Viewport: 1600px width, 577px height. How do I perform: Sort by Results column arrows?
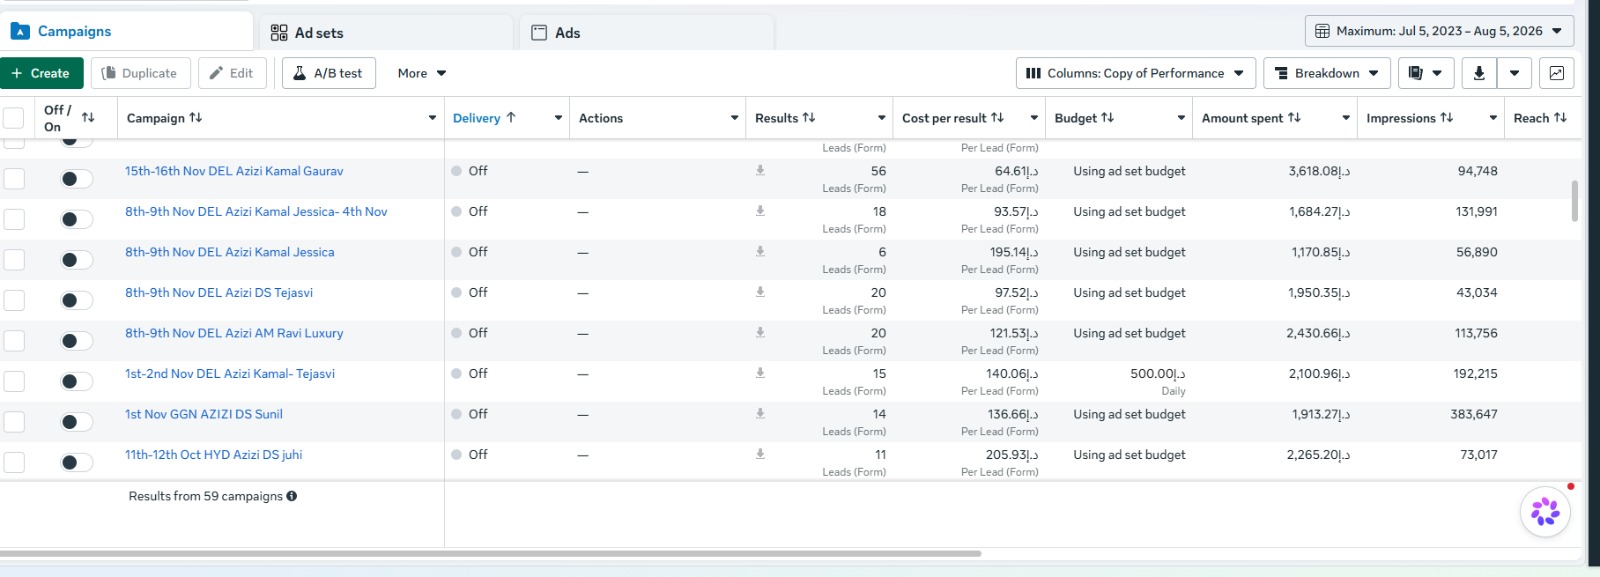click(x=809, y=118)
